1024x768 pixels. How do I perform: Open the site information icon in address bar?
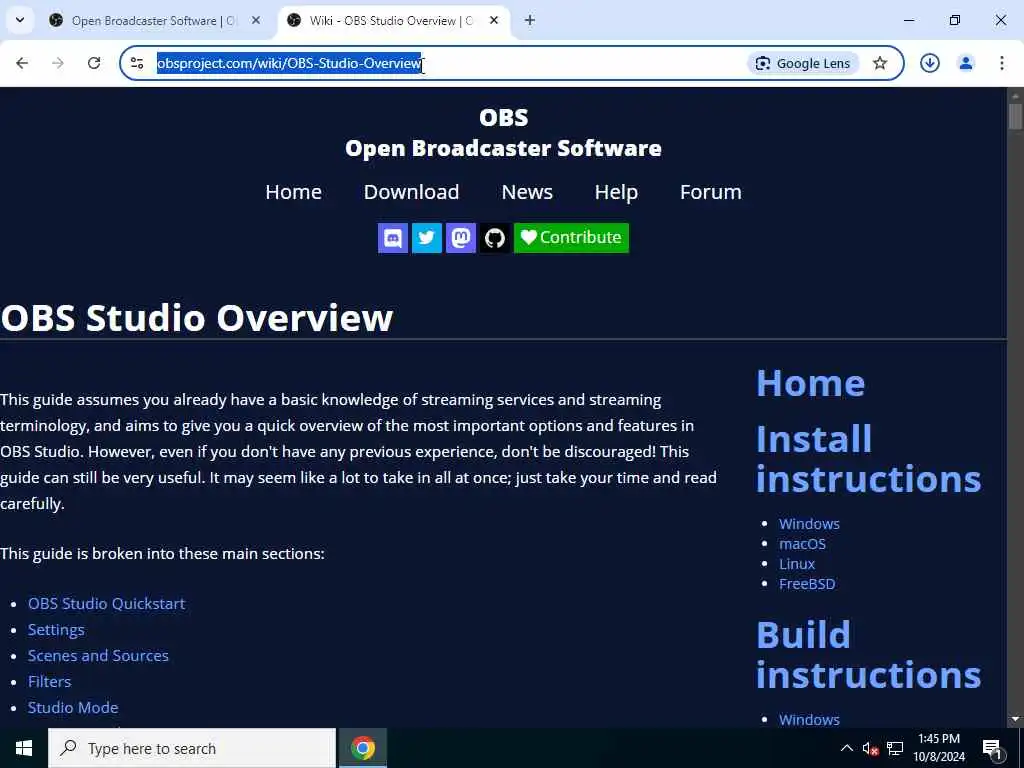tap(137, 63)
